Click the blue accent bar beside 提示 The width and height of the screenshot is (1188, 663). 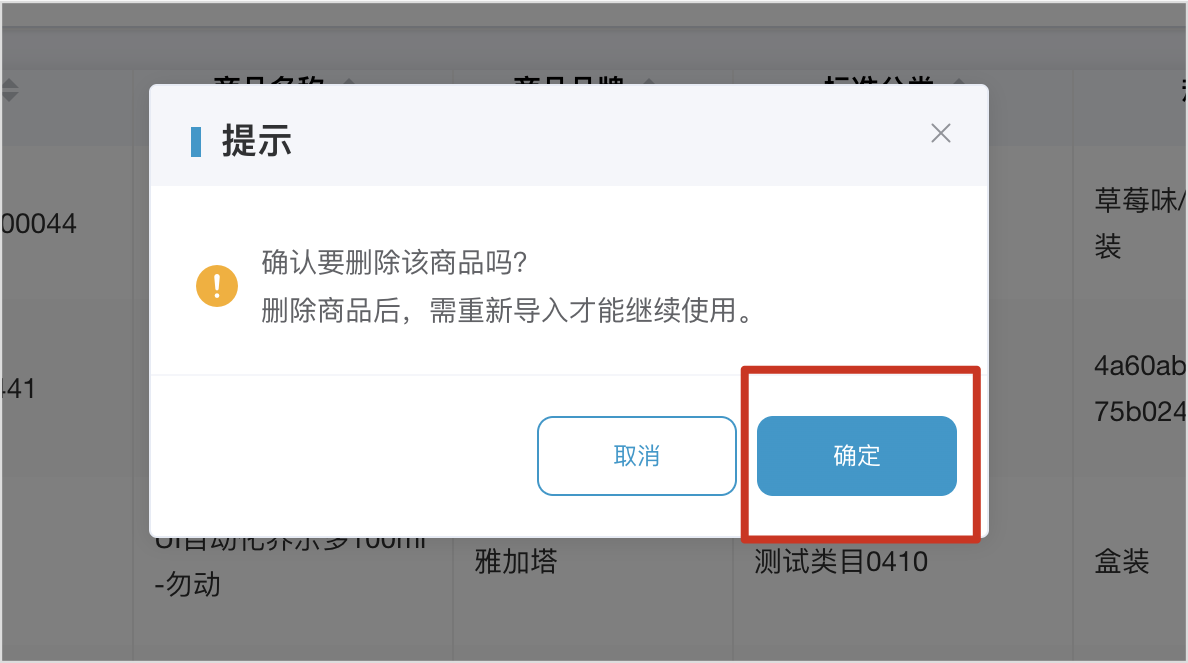[195, 142]
